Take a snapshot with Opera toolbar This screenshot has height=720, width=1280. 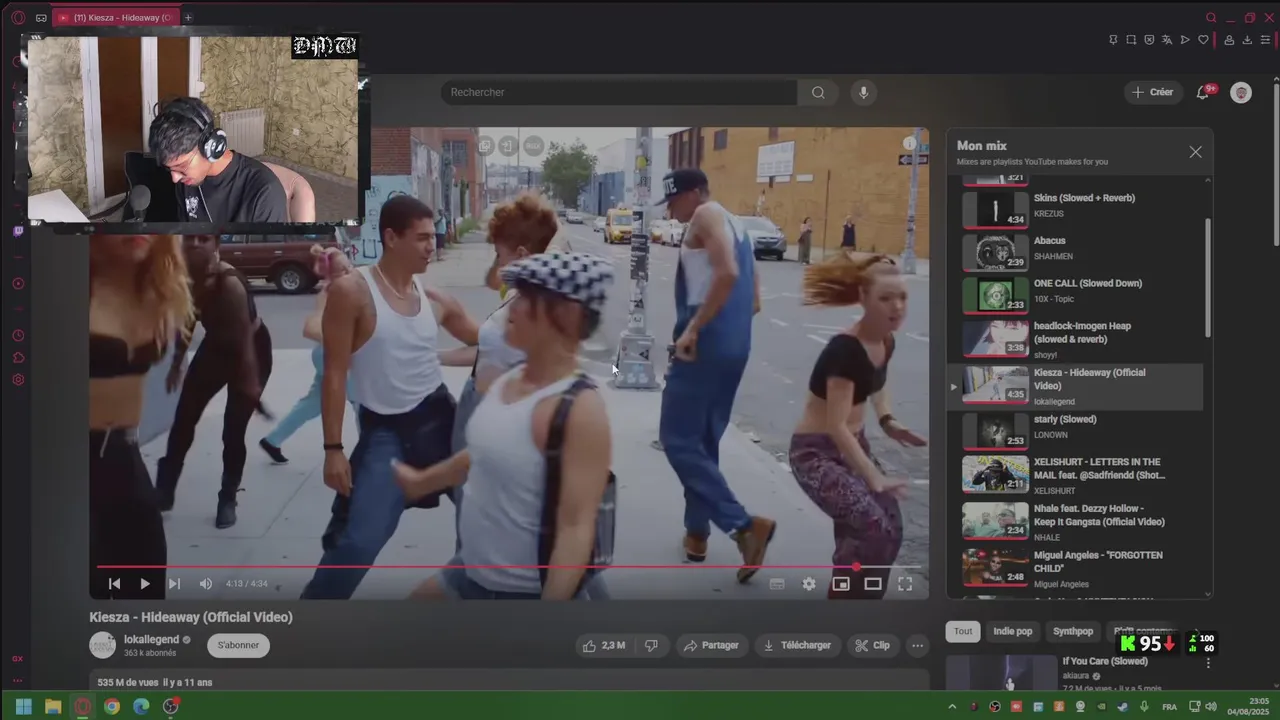[1131, 40]
